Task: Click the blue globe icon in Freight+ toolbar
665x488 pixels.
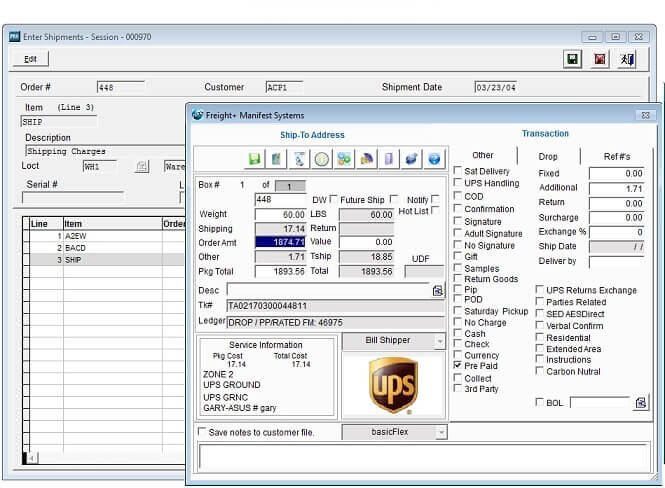Action: click(434, 159)
